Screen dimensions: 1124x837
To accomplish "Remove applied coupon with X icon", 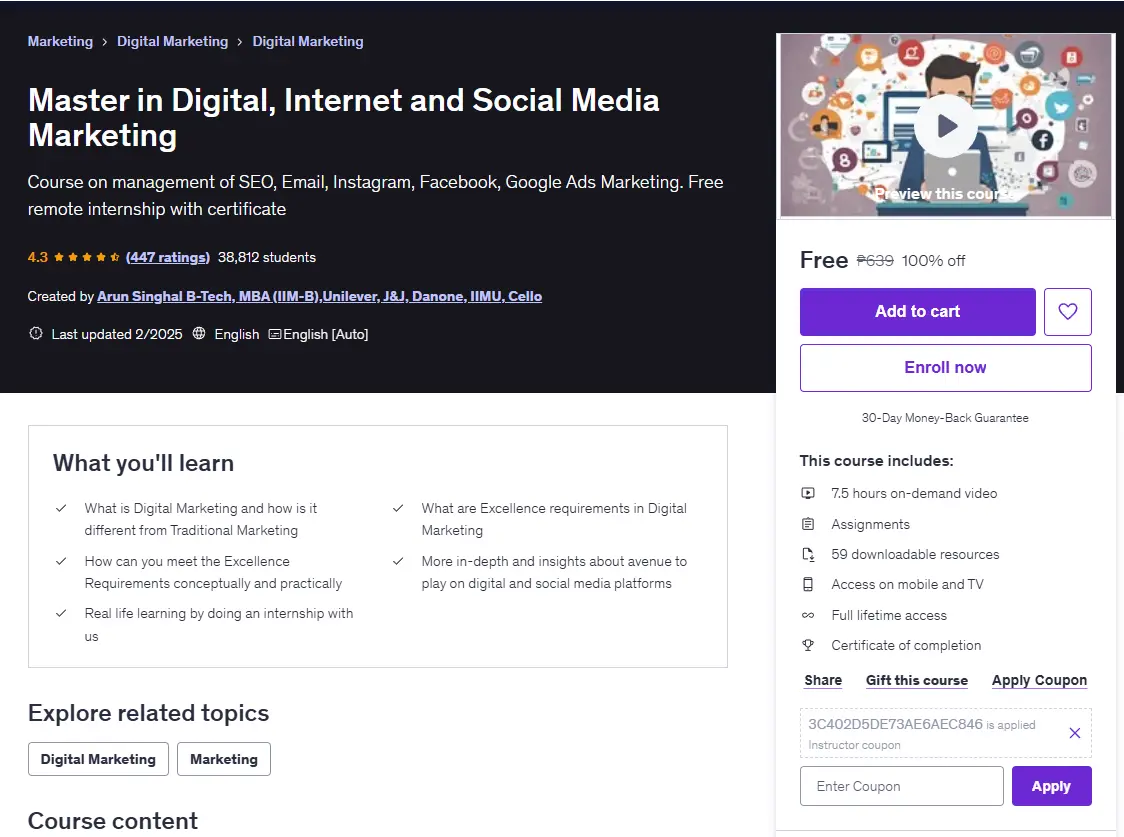I will [x=1075, y=733].
